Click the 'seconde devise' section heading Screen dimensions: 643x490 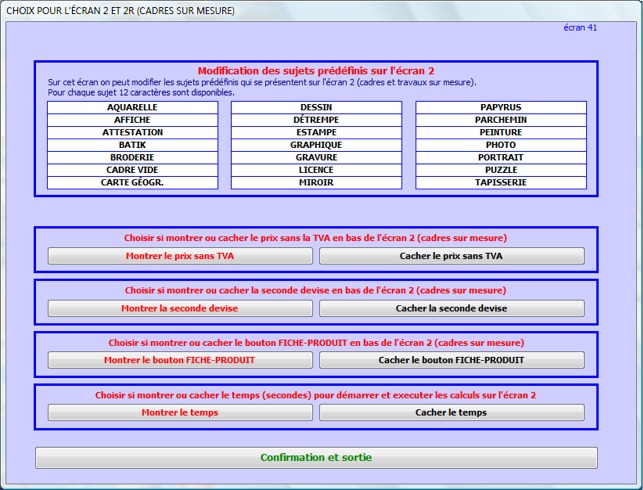[x=315, y=291]
